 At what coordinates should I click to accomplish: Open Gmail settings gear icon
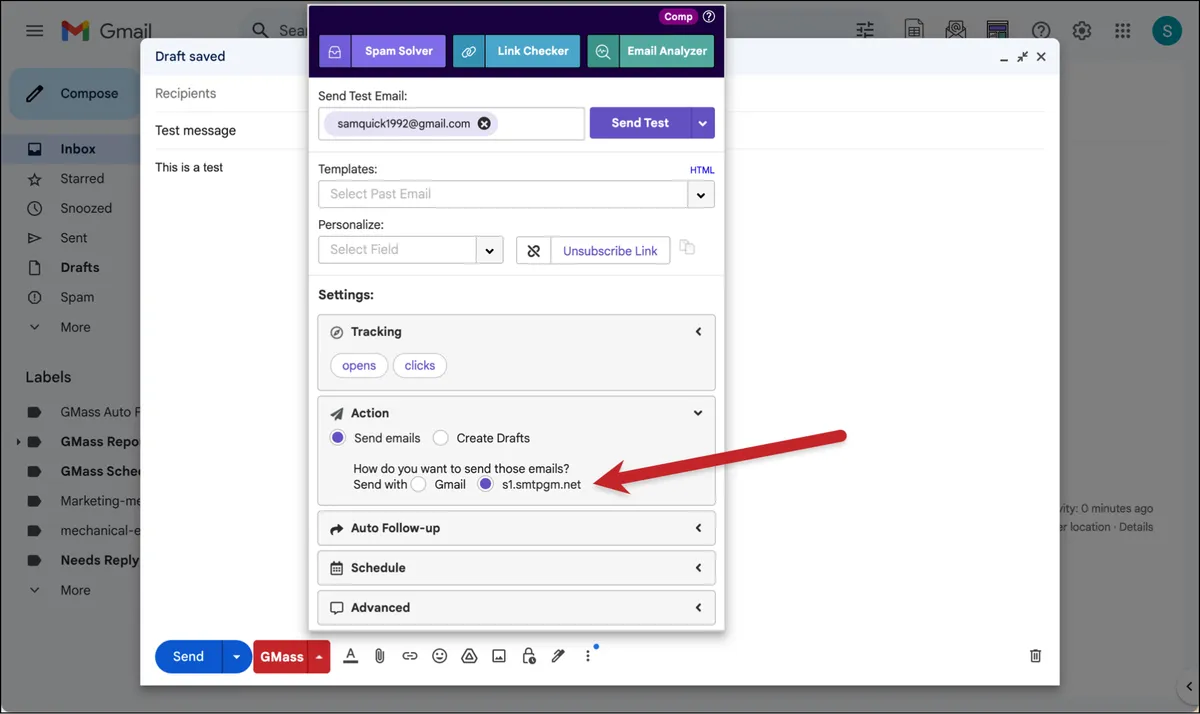point(1082,30)
